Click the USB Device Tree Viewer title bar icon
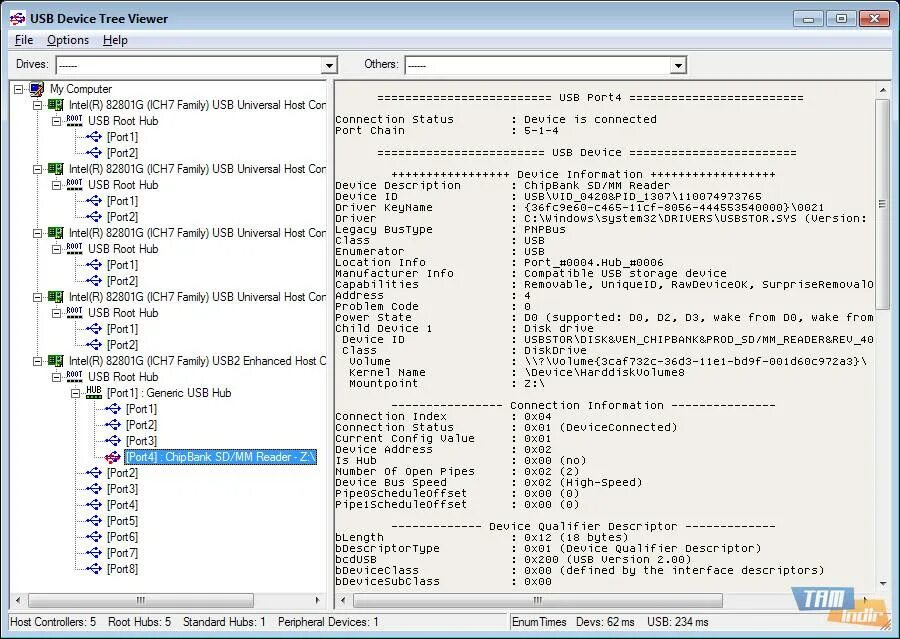 tap(17, 18)
